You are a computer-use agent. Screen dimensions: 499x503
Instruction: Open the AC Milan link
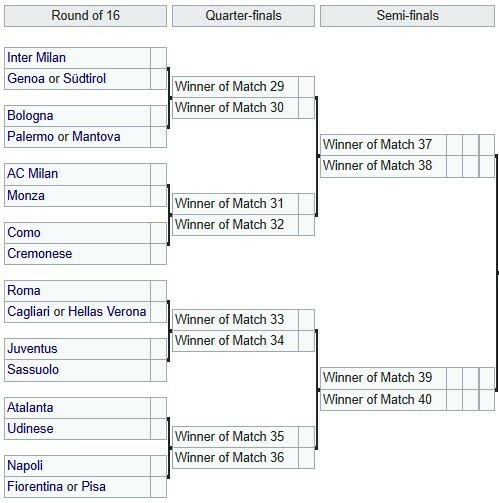coord(32,174)
